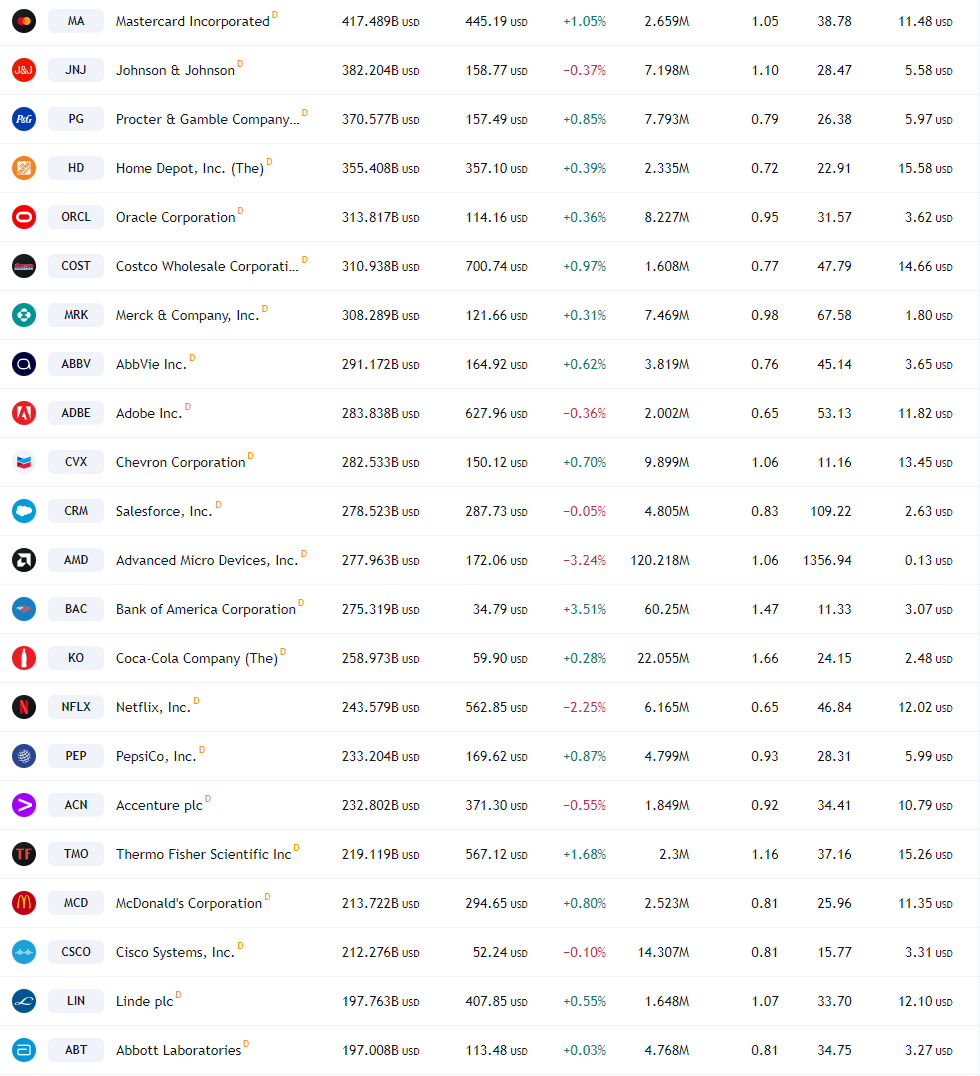
Task: Open the MA ticker symbol
Action: tap(76, 21)
